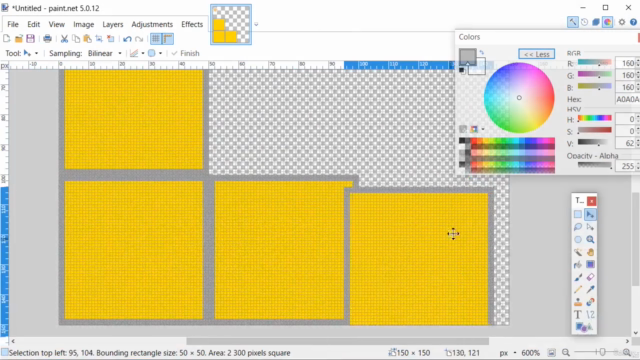Open the Help question mark icon
Screen dimensions: 640x360
point(633,22)
